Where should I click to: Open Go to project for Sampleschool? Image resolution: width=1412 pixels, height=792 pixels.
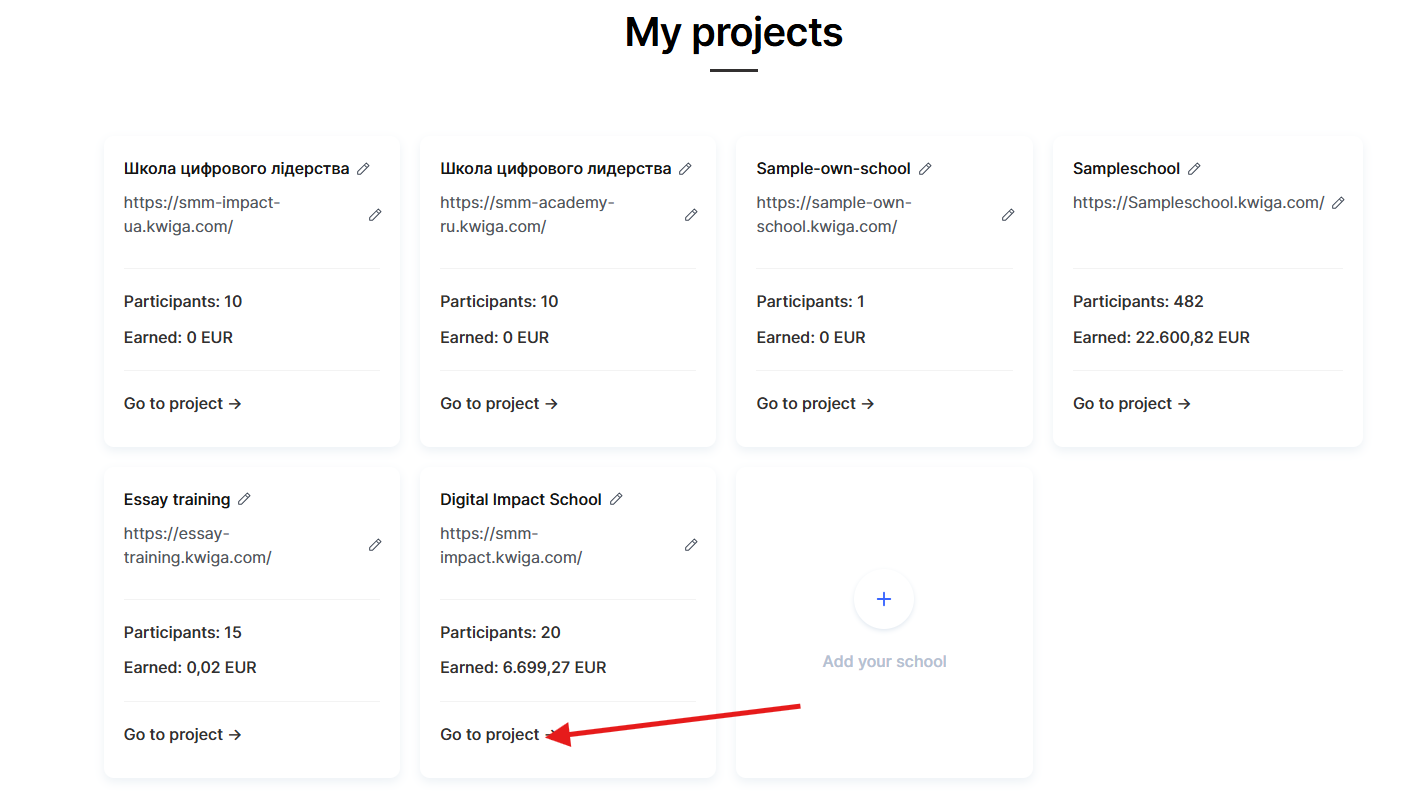(x=1131, y=404)
